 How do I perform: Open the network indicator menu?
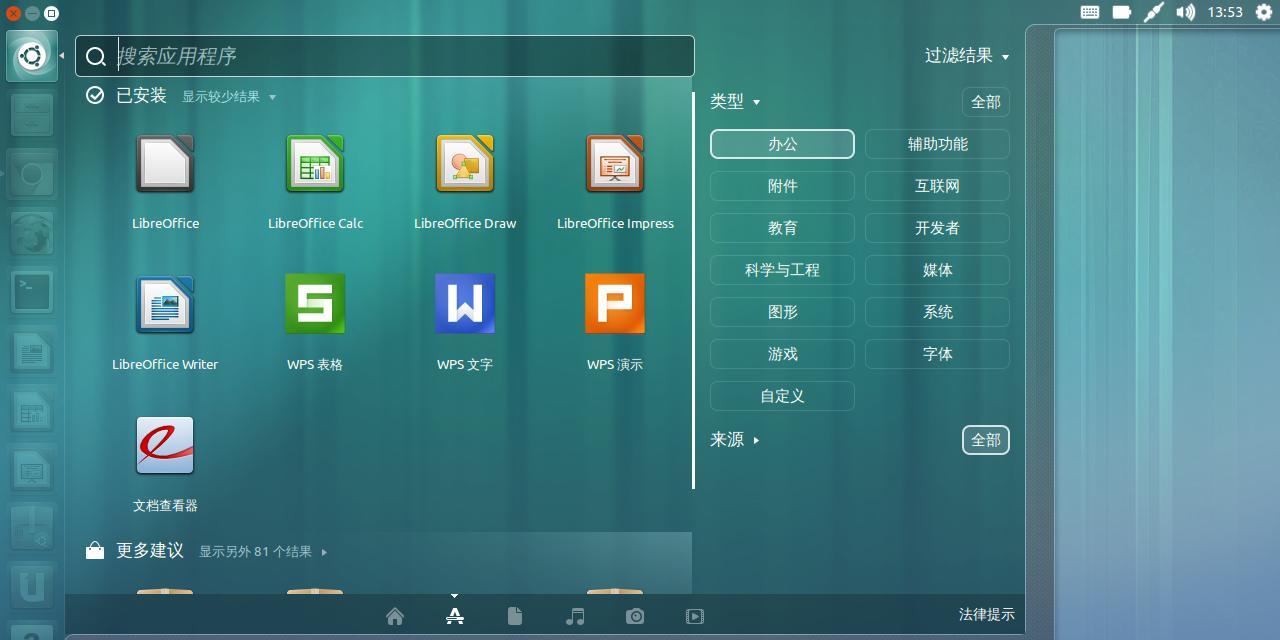pyautogui.click(x=1154, y=12)
